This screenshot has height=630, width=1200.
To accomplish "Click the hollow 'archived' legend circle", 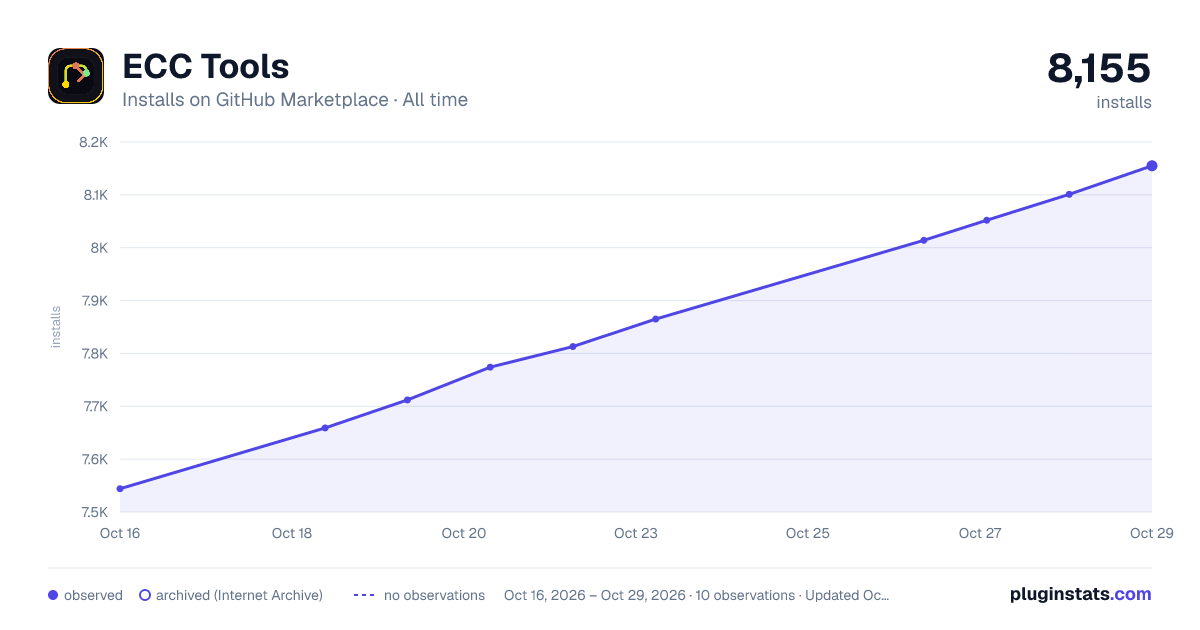I will 145,595.
